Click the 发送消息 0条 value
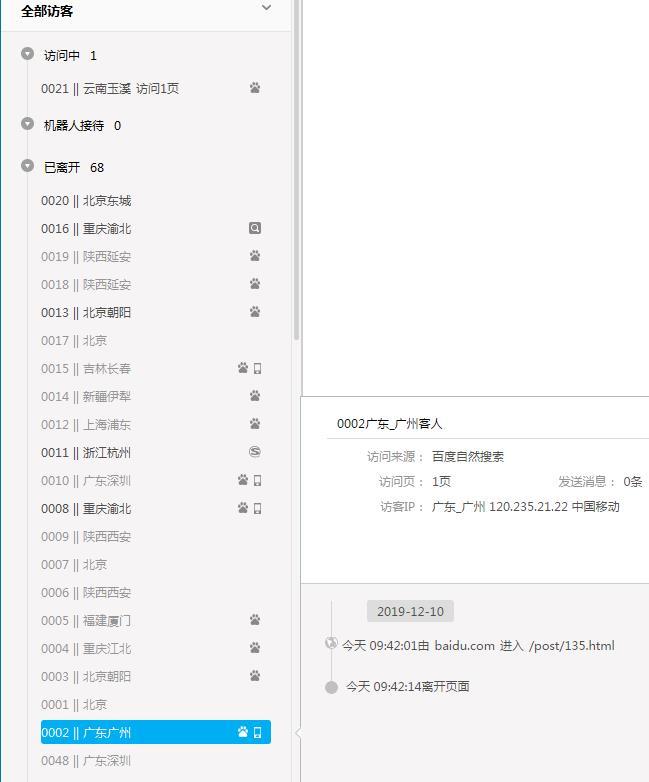Viewport: 649px width, 782px height. click(633, 481)
